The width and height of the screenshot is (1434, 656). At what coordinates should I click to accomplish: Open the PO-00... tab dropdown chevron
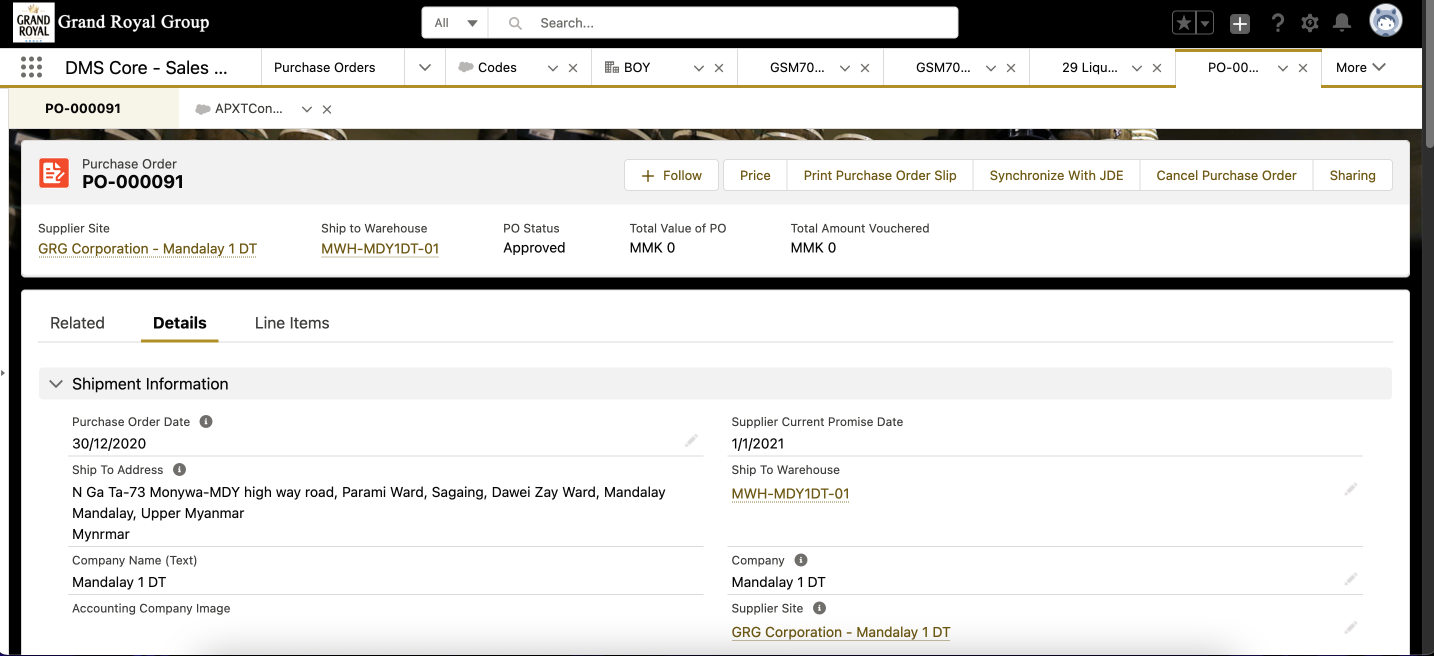[x=1282, y=68]
